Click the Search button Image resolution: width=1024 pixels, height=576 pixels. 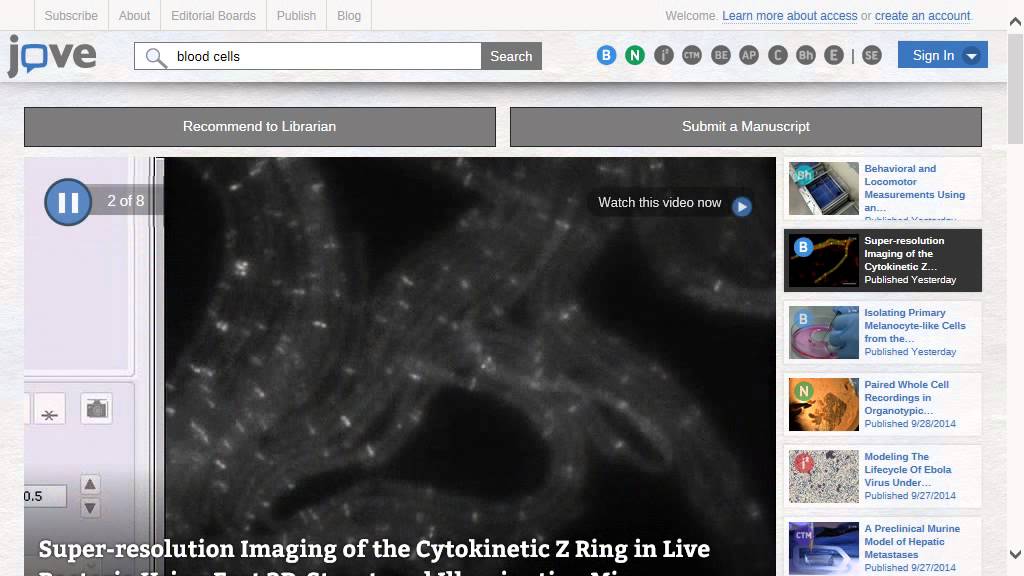511,56
